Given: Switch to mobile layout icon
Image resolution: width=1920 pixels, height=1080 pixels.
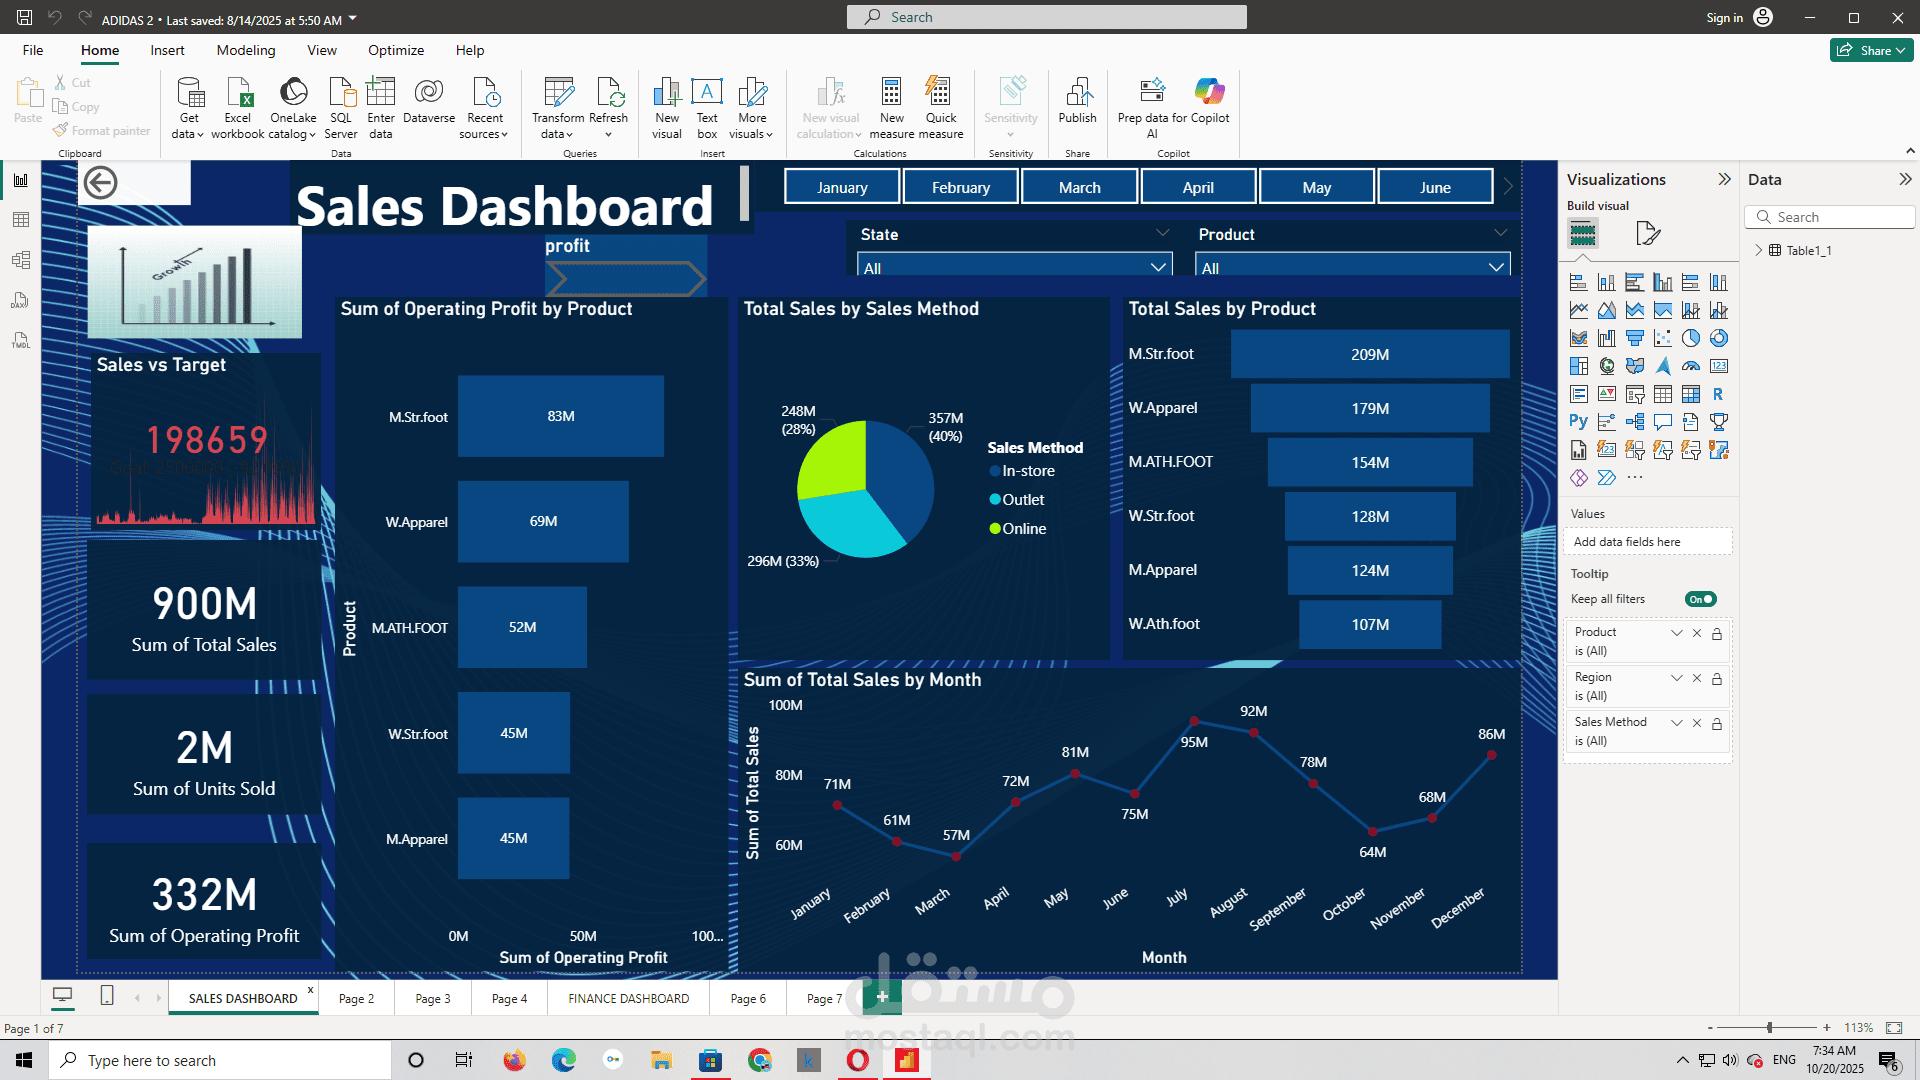Looking at the screenshot, I should click(x=107, y=996).
